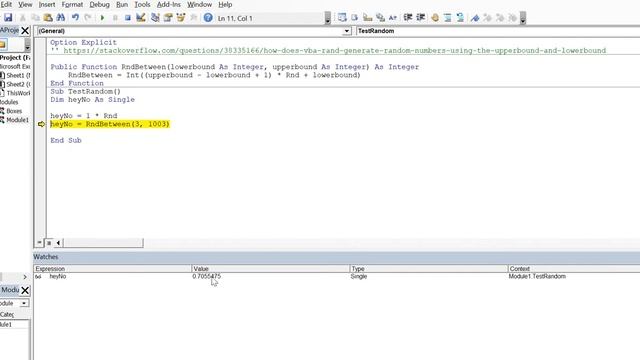This screenshot has height=360, width=640.
Task: Open the Insert menu
Action: [47, 4]
